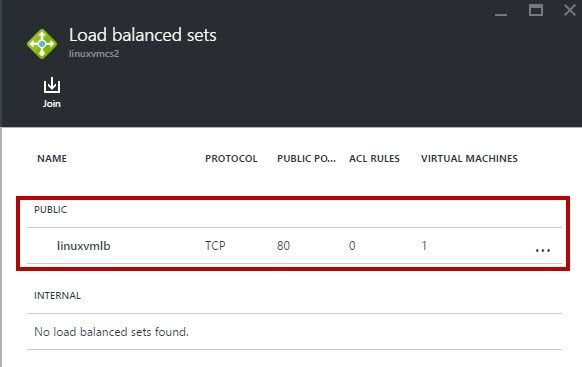Sort by PROTOCOL column header
582x367 pixels.
point(231,158)
